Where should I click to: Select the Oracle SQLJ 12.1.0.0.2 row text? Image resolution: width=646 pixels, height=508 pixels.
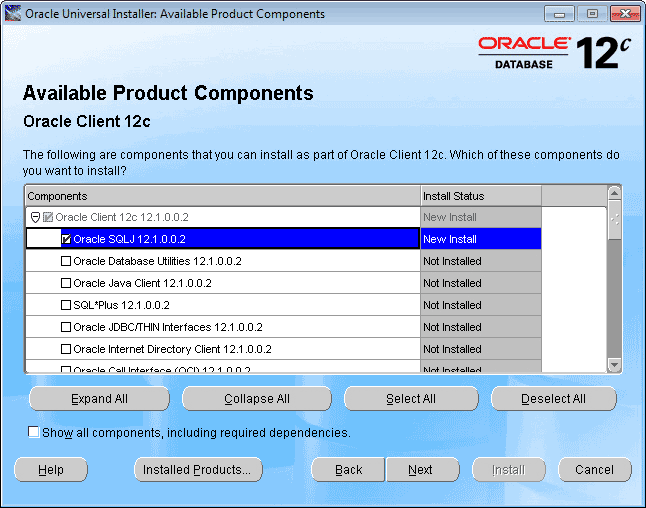129,239
